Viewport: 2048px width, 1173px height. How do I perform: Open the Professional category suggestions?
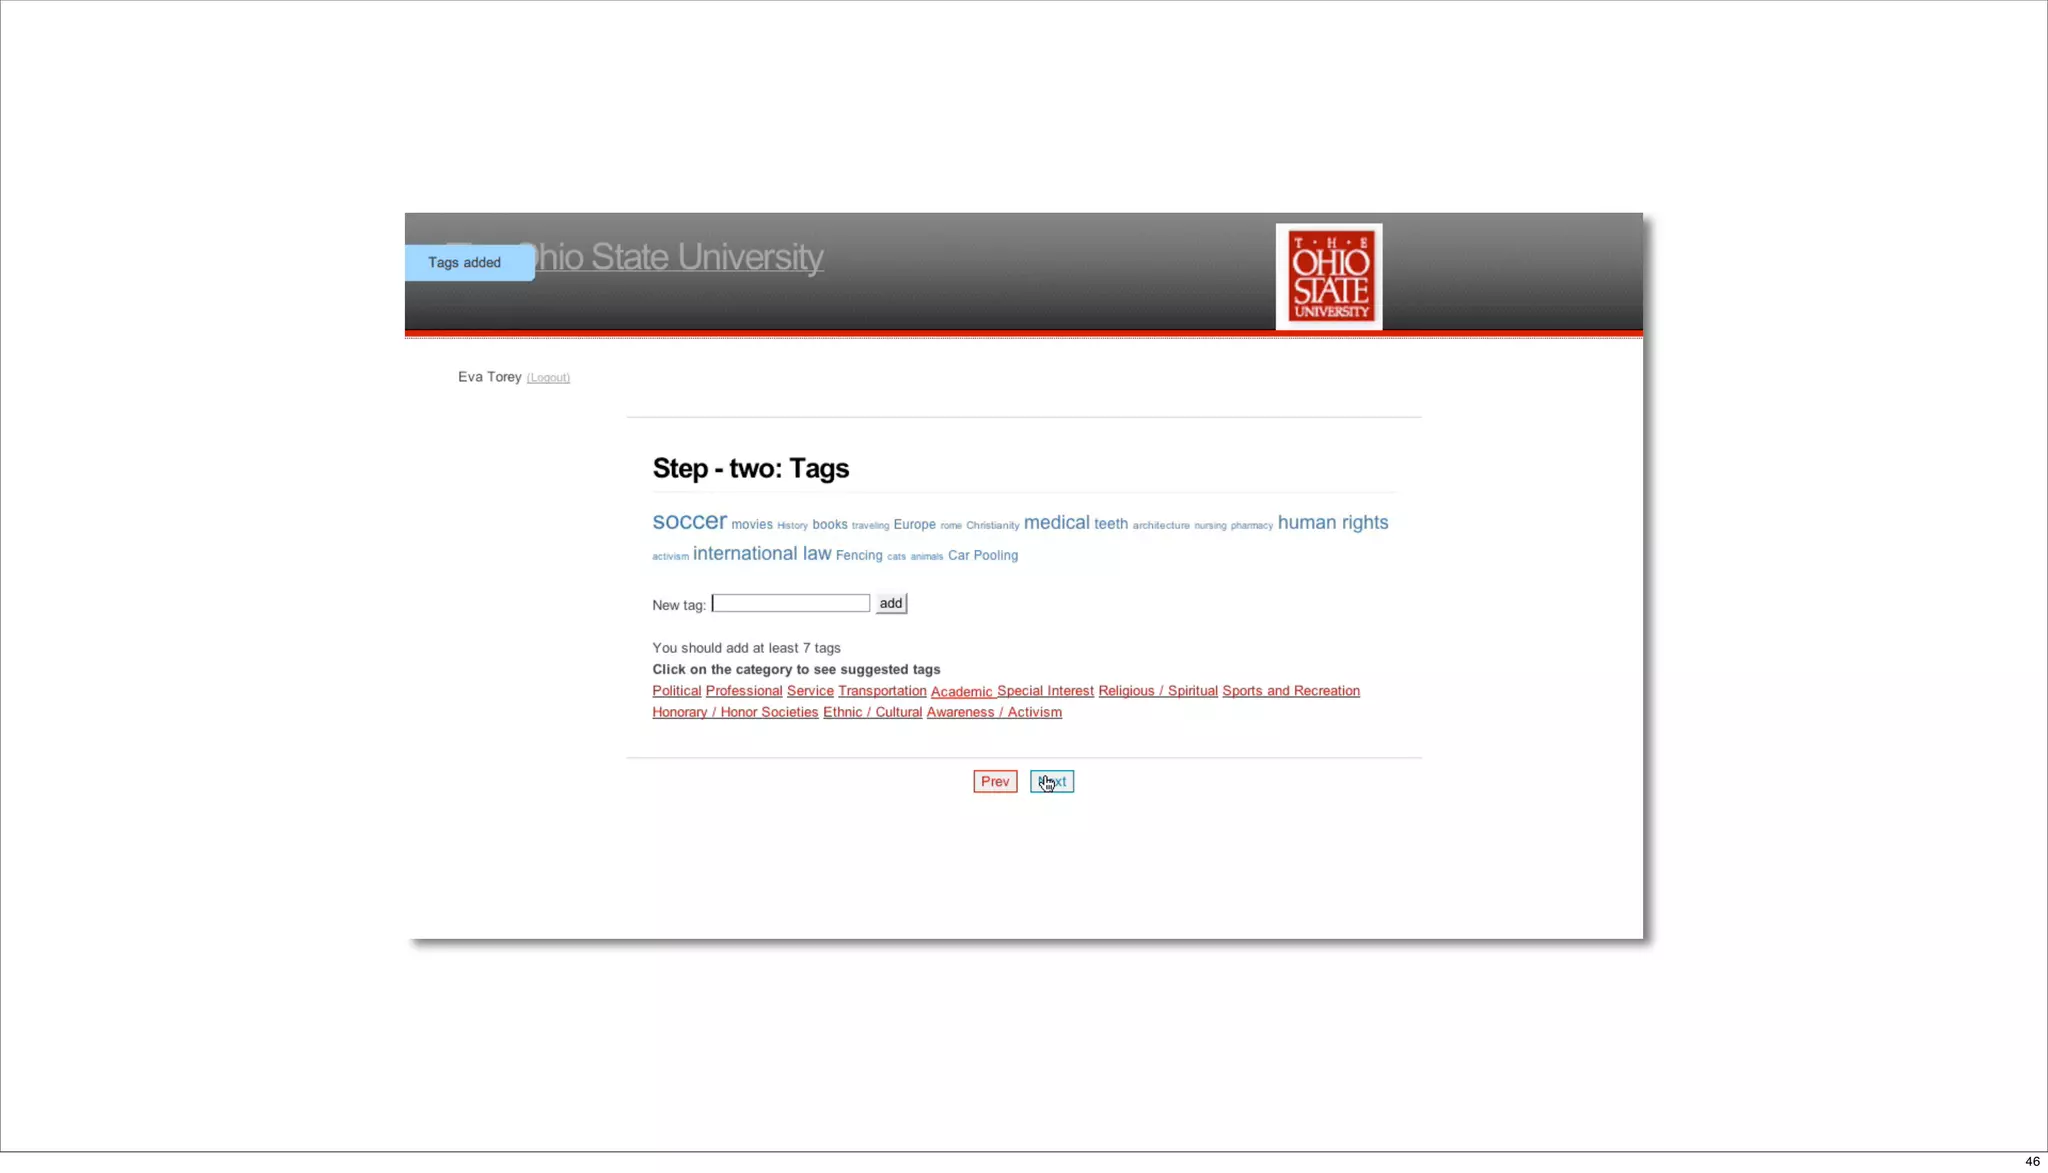(x=743, y=691)
